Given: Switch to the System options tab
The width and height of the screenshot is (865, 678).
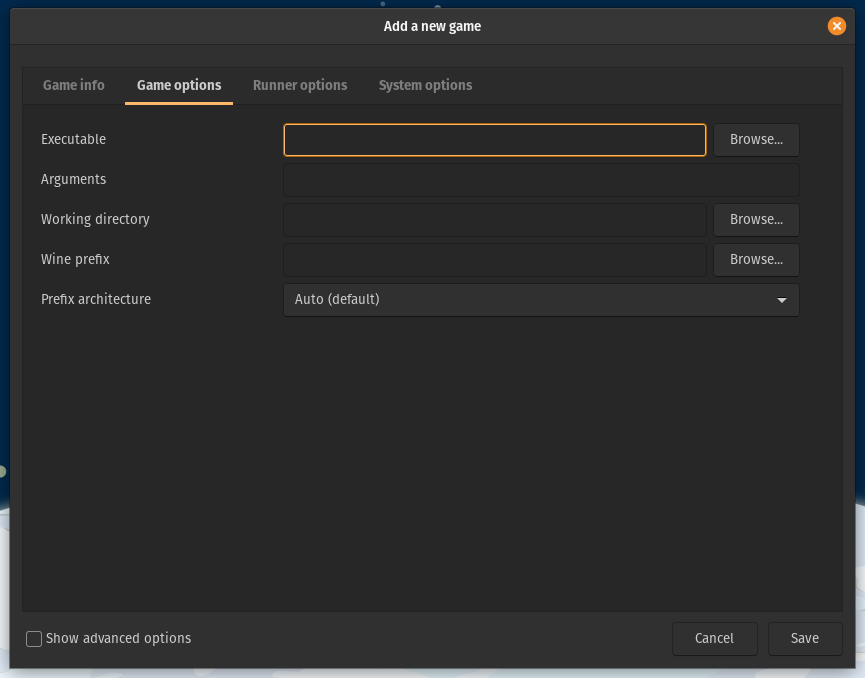Looking at the screenshot, I should pos(425,85).
